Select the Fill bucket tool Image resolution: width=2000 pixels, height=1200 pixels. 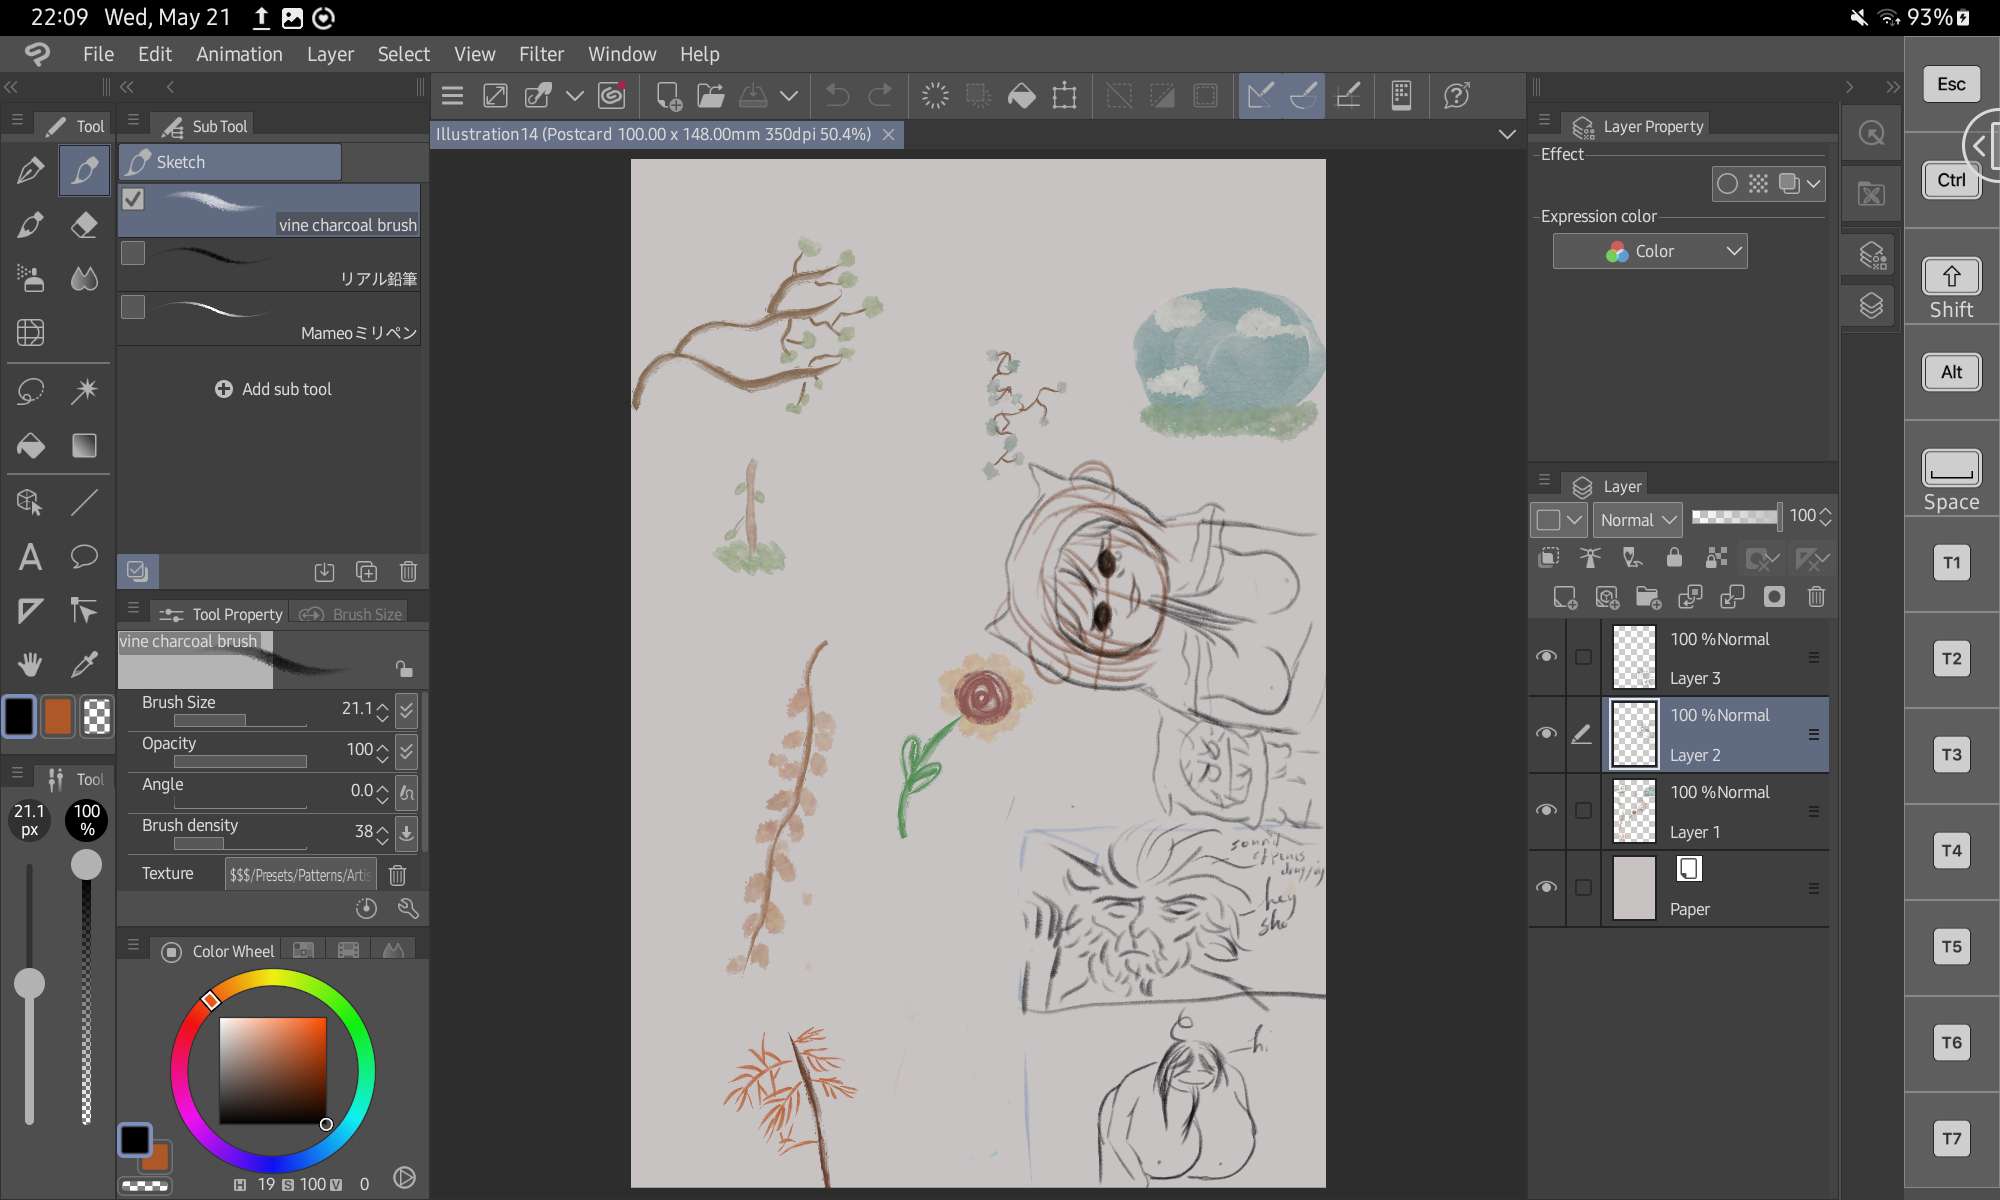pos(30,445)
